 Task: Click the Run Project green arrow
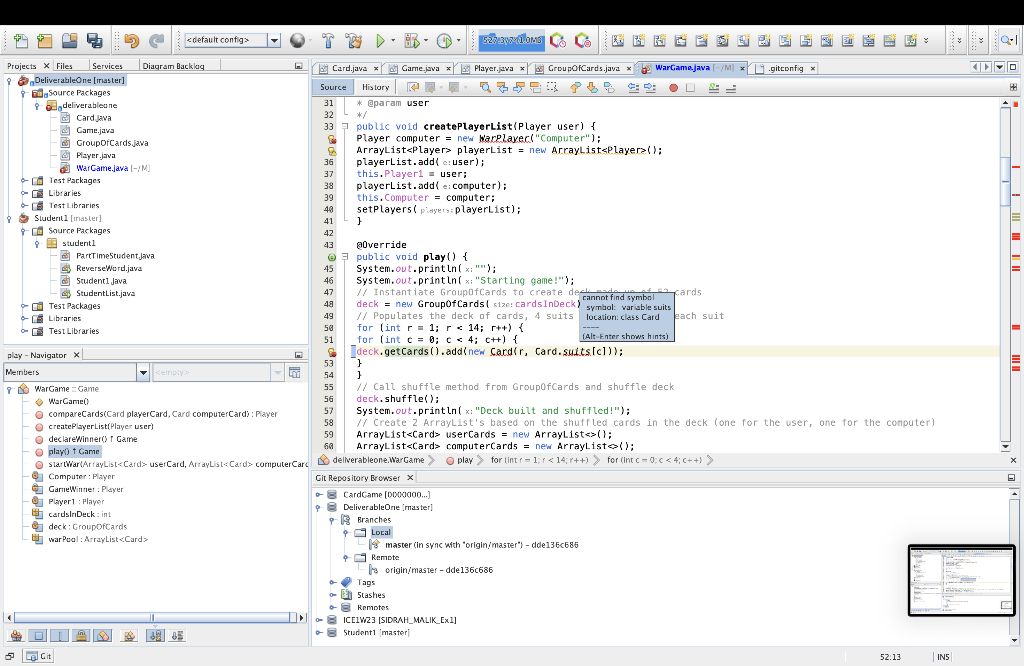tap(380, 41)
